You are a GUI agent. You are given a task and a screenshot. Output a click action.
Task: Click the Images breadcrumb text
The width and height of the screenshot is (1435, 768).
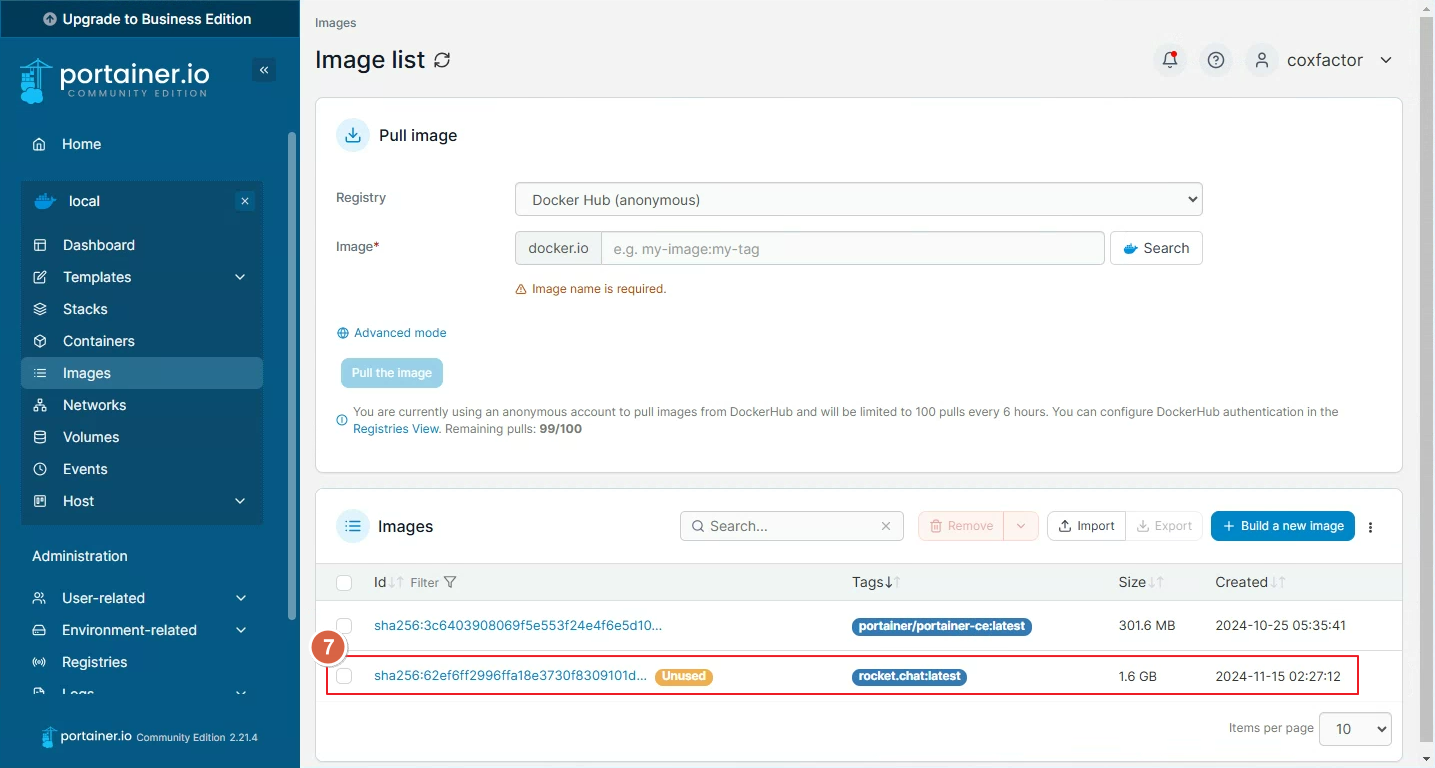[335, 22]
